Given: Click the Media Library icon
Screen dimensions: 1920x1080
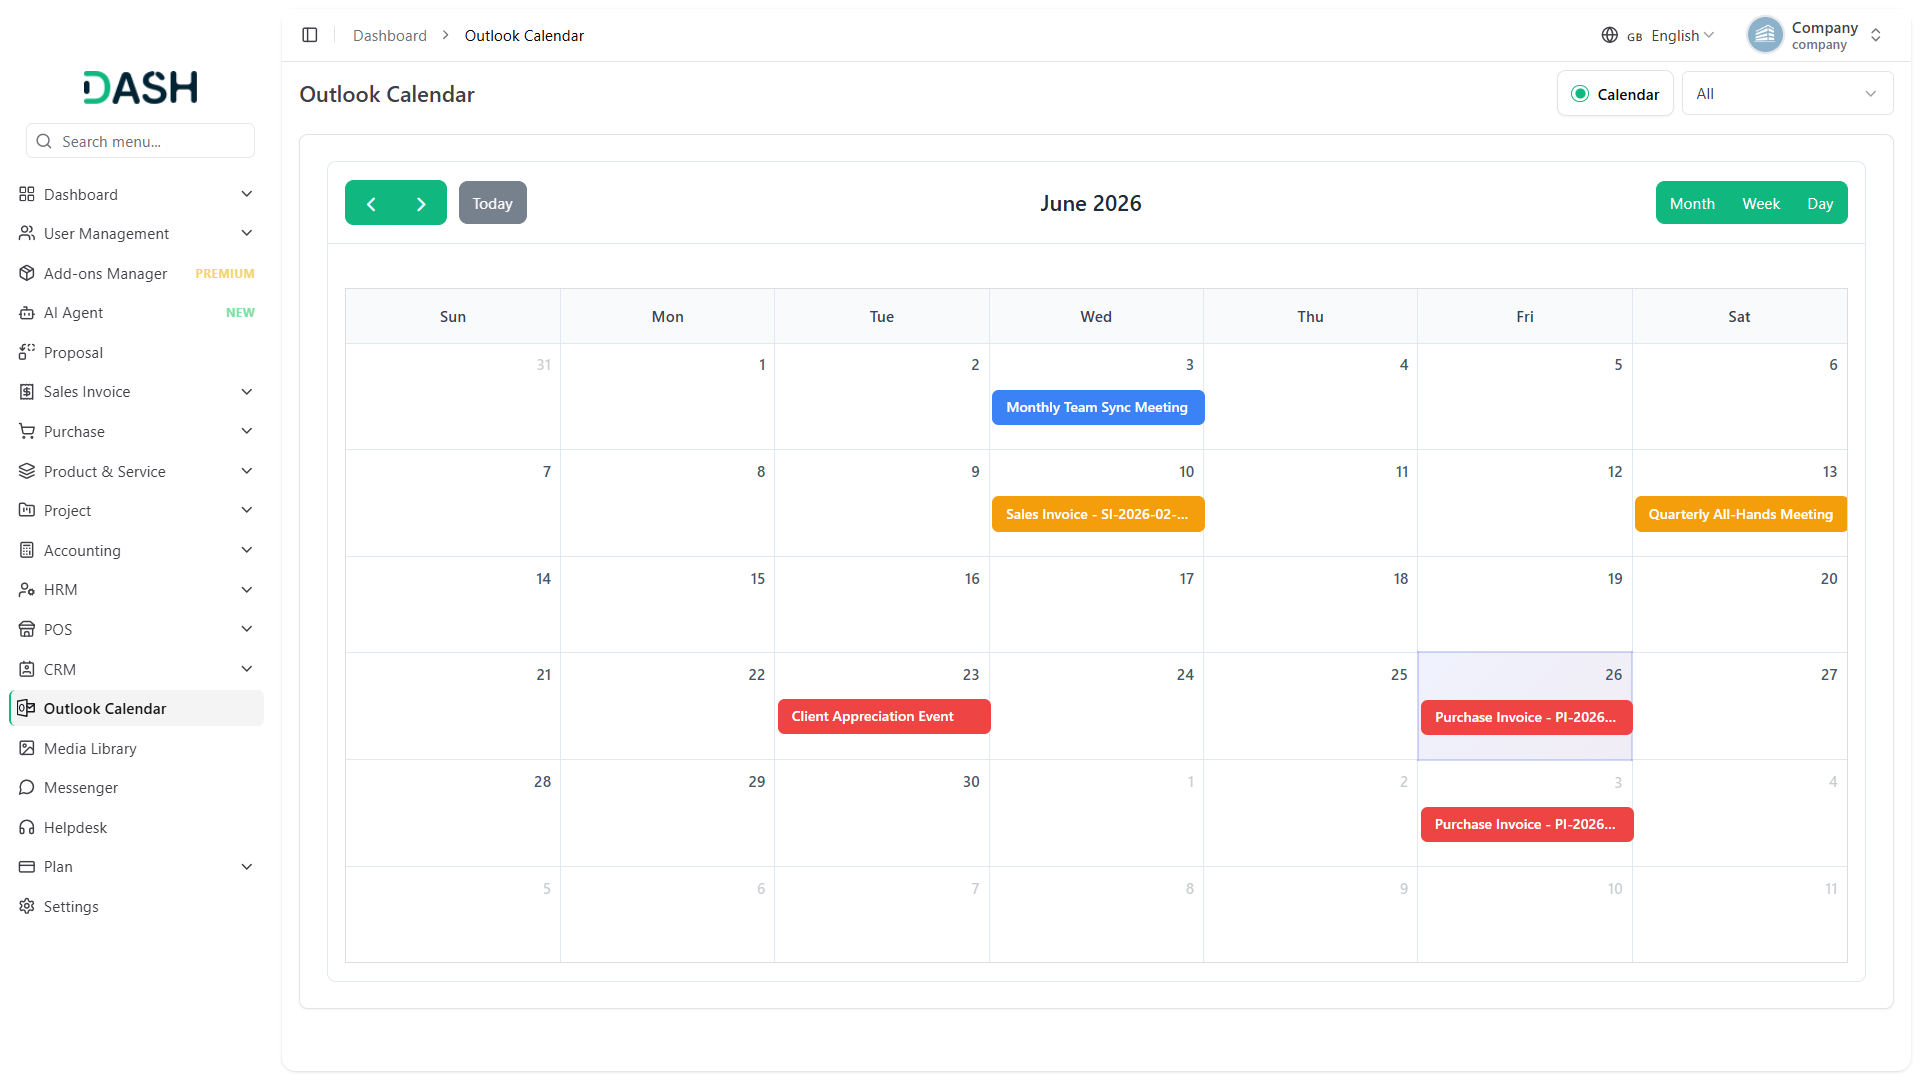Looking at the screenshot, I should tap(27, 748).
